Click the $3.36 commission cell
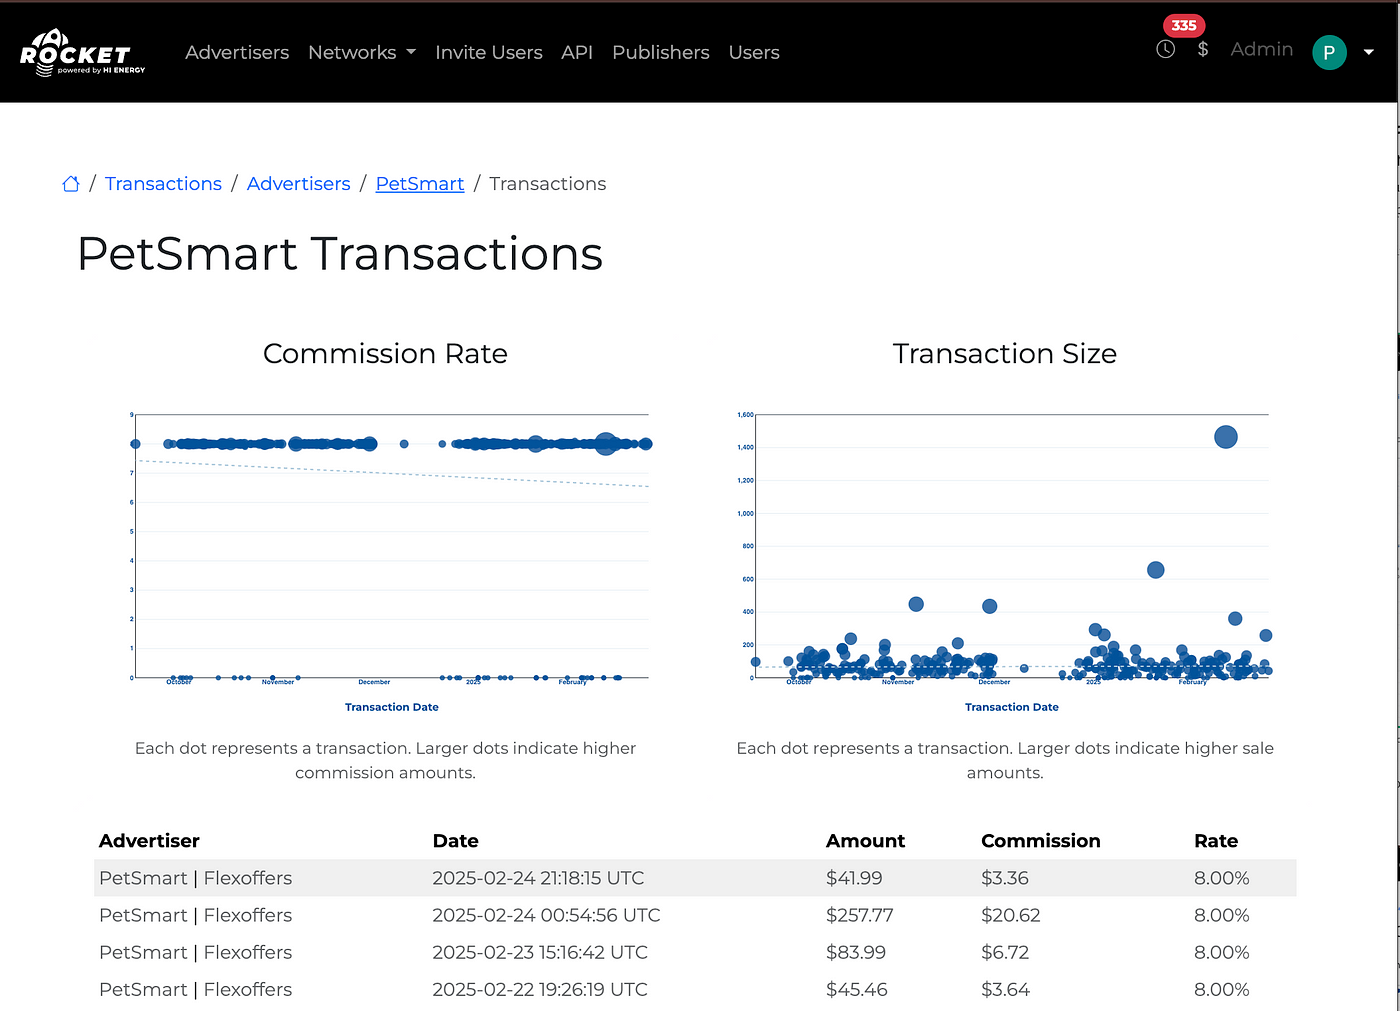 (x=1005, y=878)
